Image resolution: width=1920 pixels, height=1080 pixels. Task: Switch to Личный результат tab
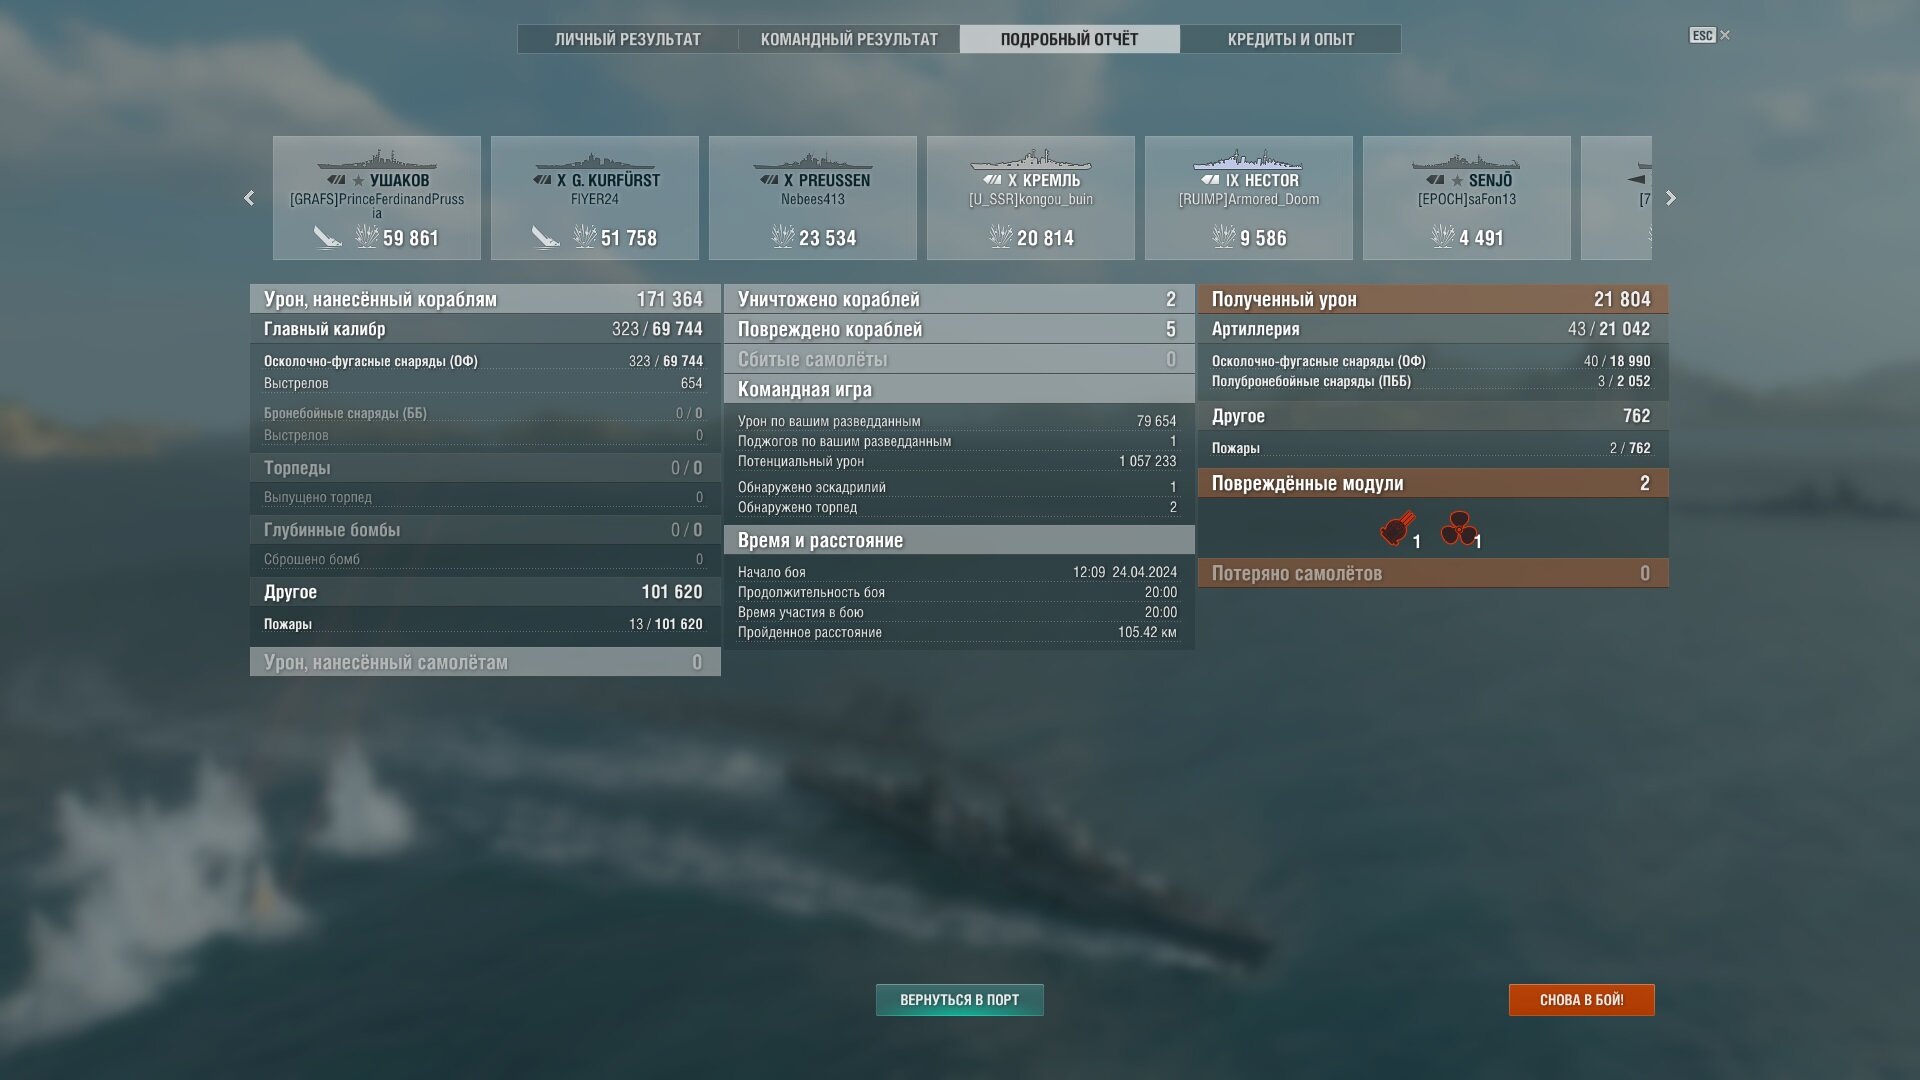628,39
